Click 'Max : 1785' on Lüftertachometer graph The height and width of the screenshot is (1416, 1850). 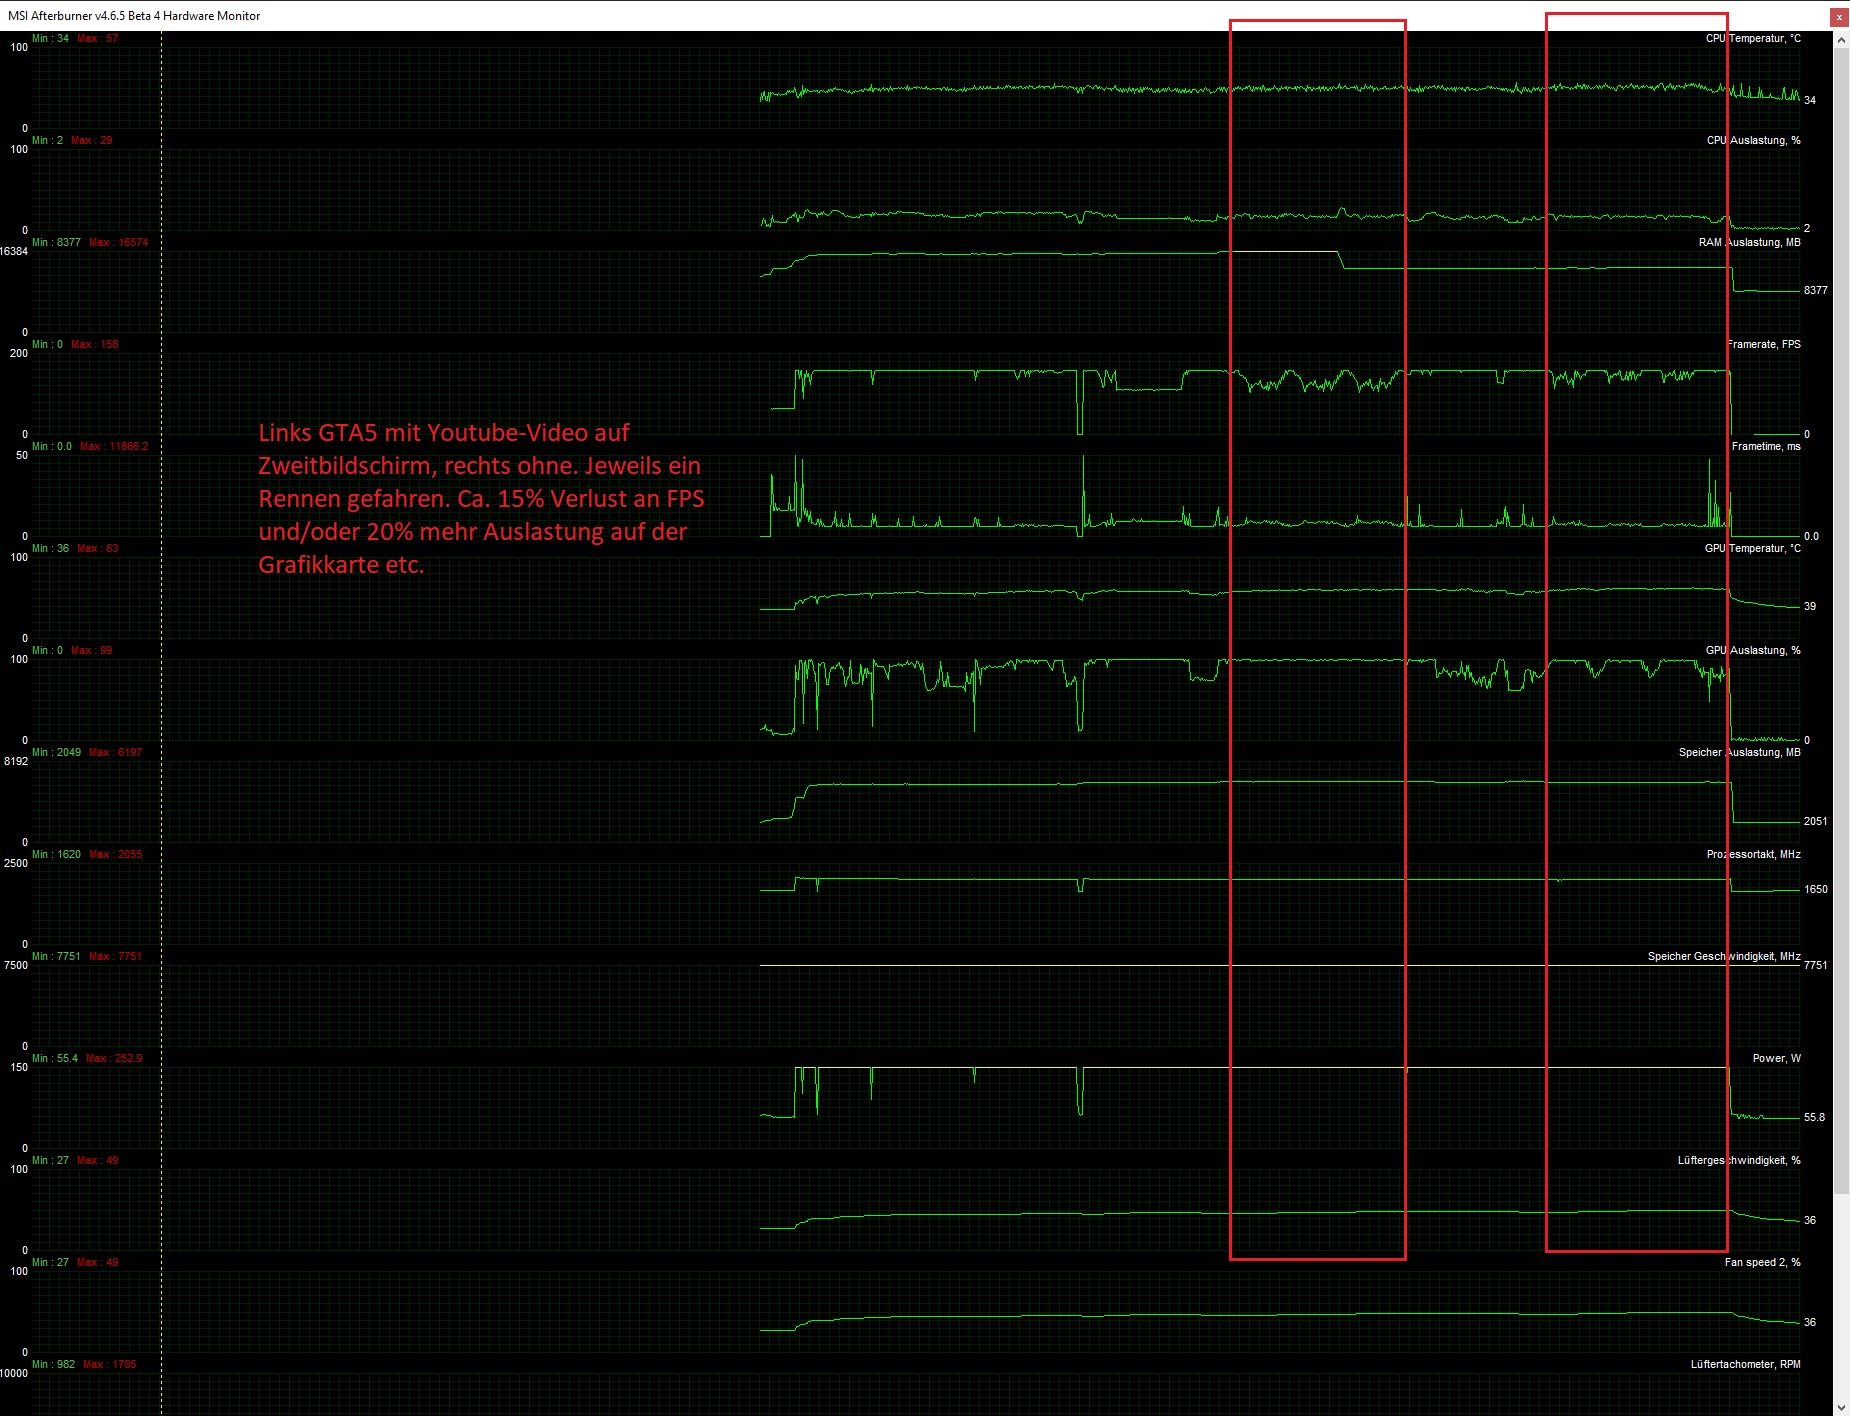pos(109,1364)
